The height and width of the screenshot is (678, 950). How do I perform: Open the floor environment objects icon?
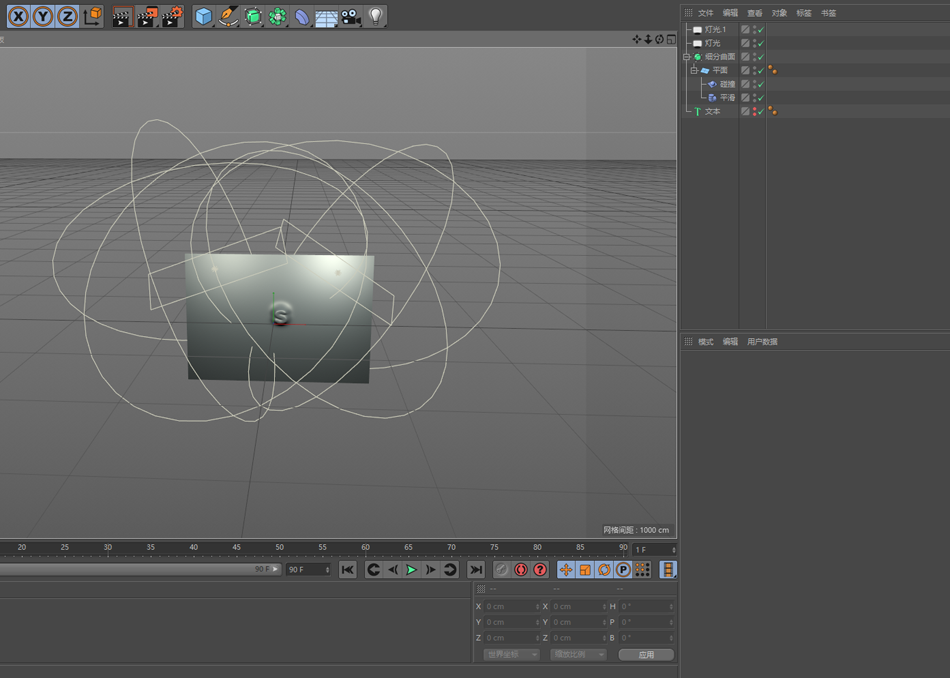[x=326, y=16]
